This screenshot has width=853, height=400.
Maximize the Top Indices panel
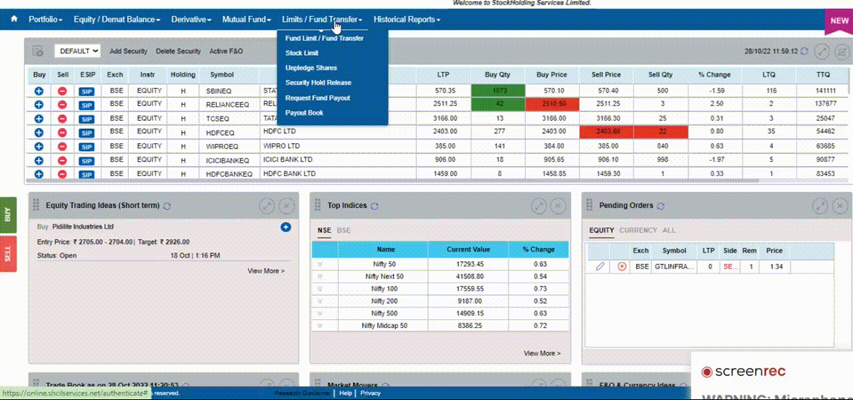[538, 205]
